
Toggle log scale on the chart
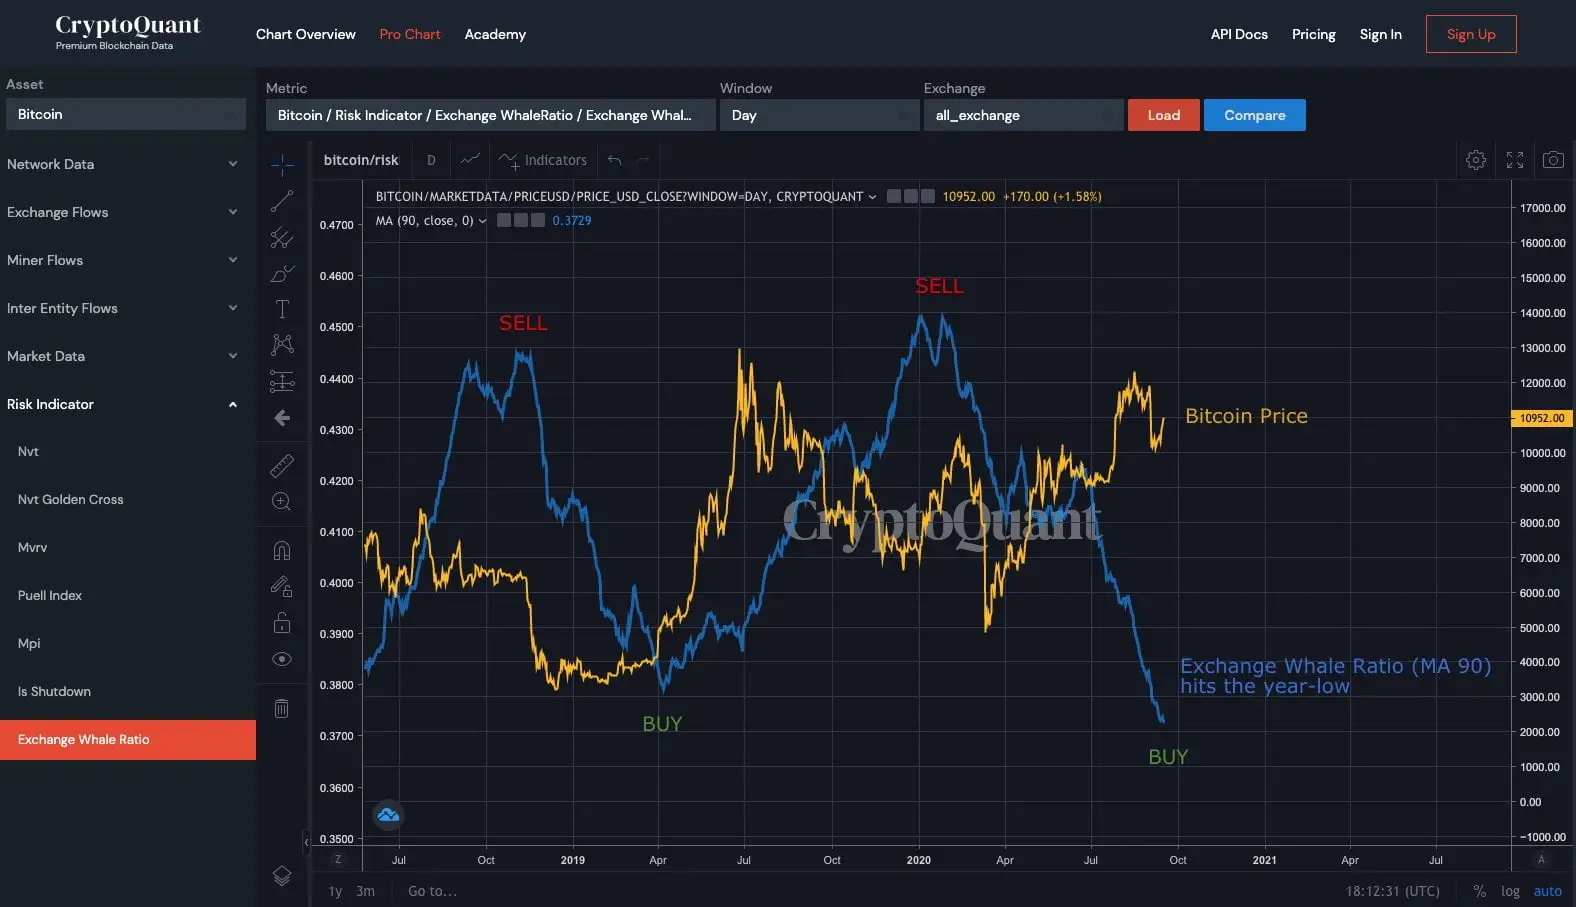[x=1510, y=891]
